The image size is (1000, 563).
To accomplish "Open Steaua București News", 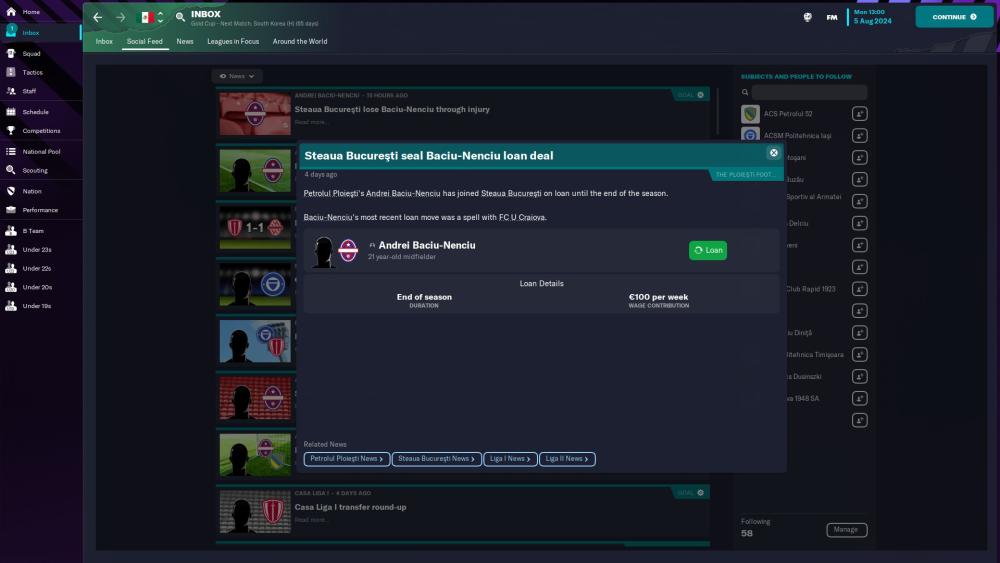I will 436,459.
